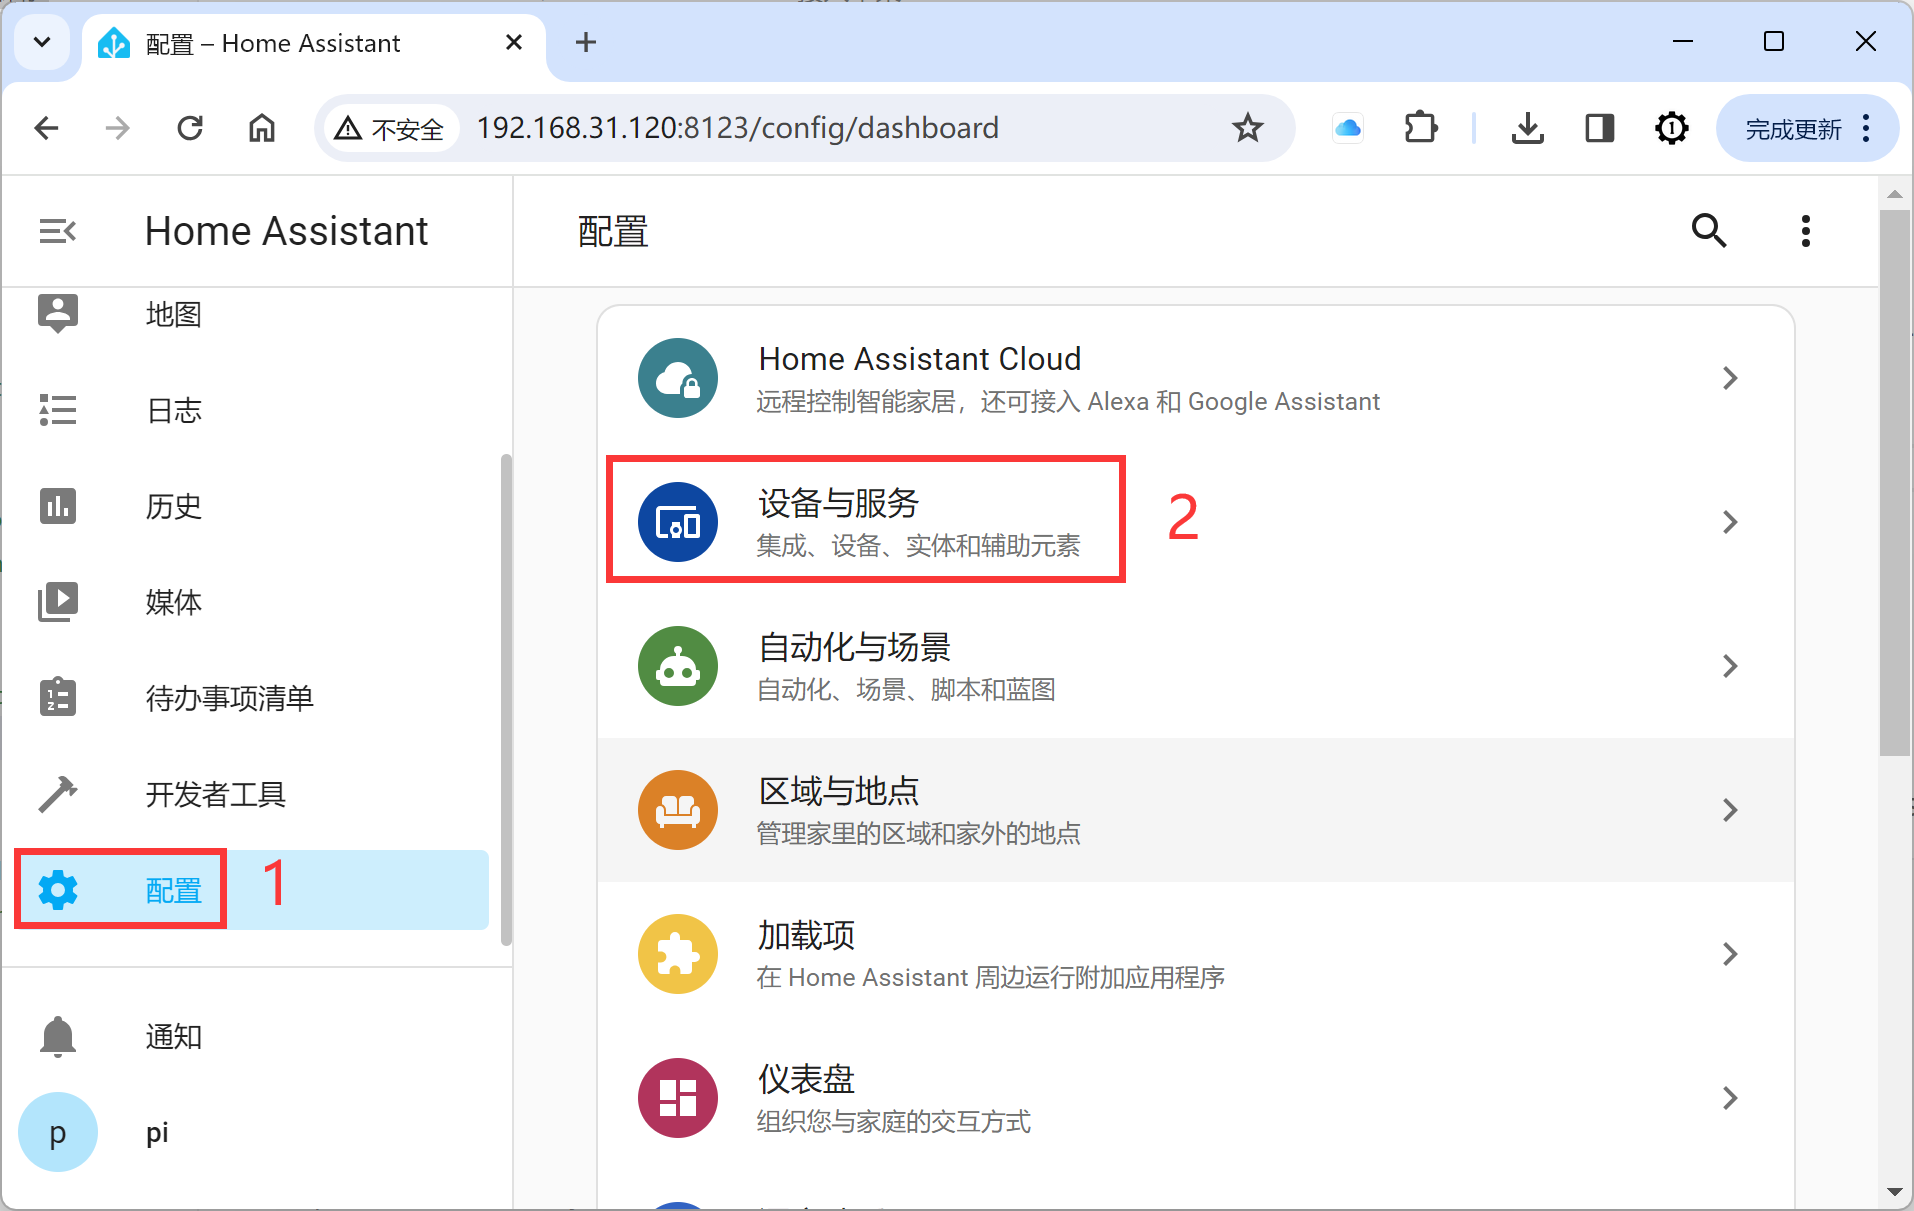Open the map icon in the sidebar

58,314
